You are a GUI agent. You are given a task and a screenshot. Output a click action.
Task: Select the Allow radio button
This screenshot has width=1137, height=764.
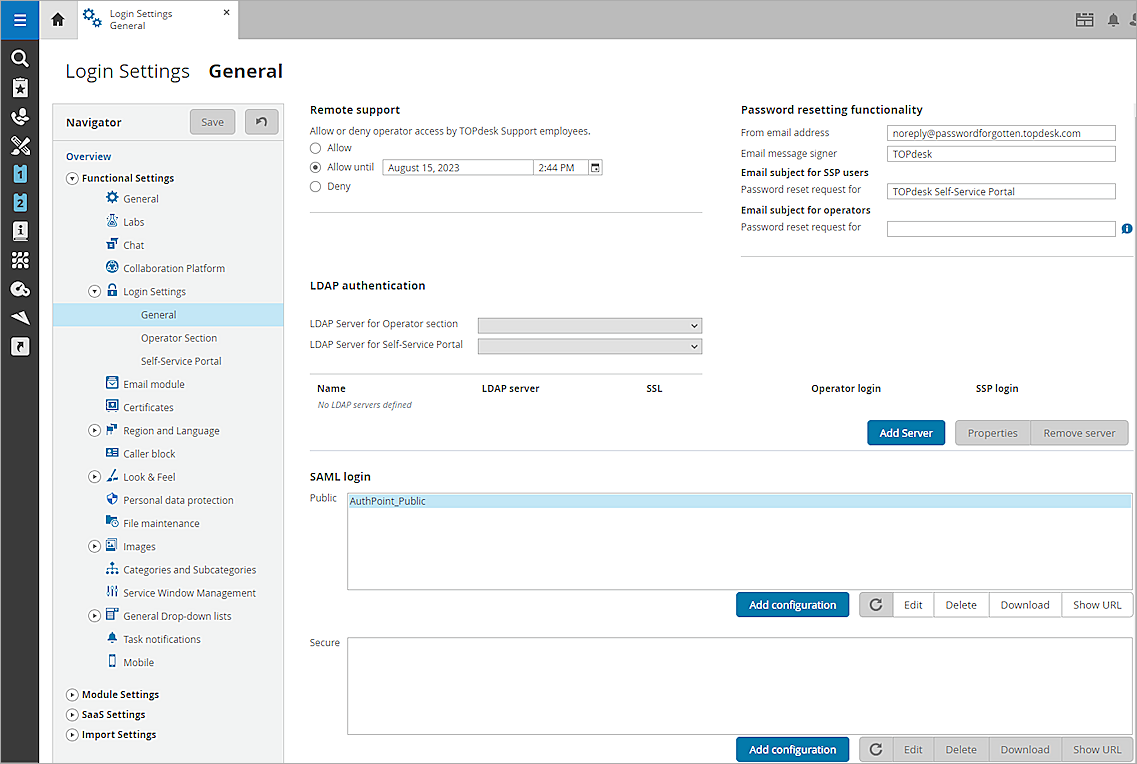[x=316, y=147]
